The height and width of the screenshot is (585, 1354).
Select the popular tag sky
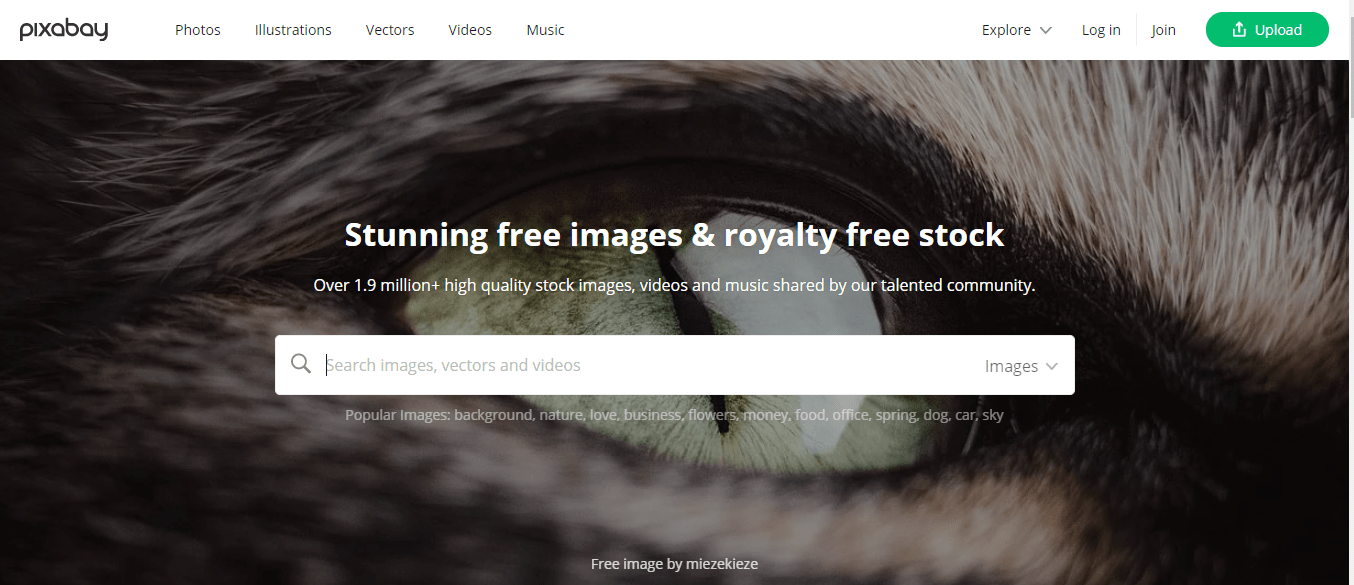coord(992,414)
